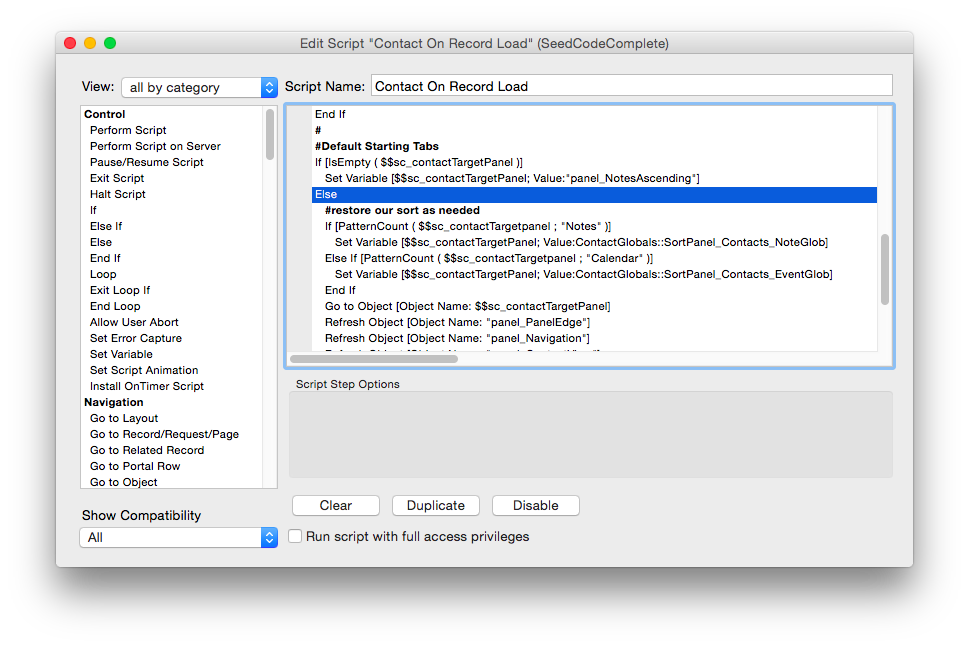Image resolution: width=969 pixels, height=647 pixels.
Task: Select Install OnTimer Script step
Action: pyautogui.click(x=146, y=386)
